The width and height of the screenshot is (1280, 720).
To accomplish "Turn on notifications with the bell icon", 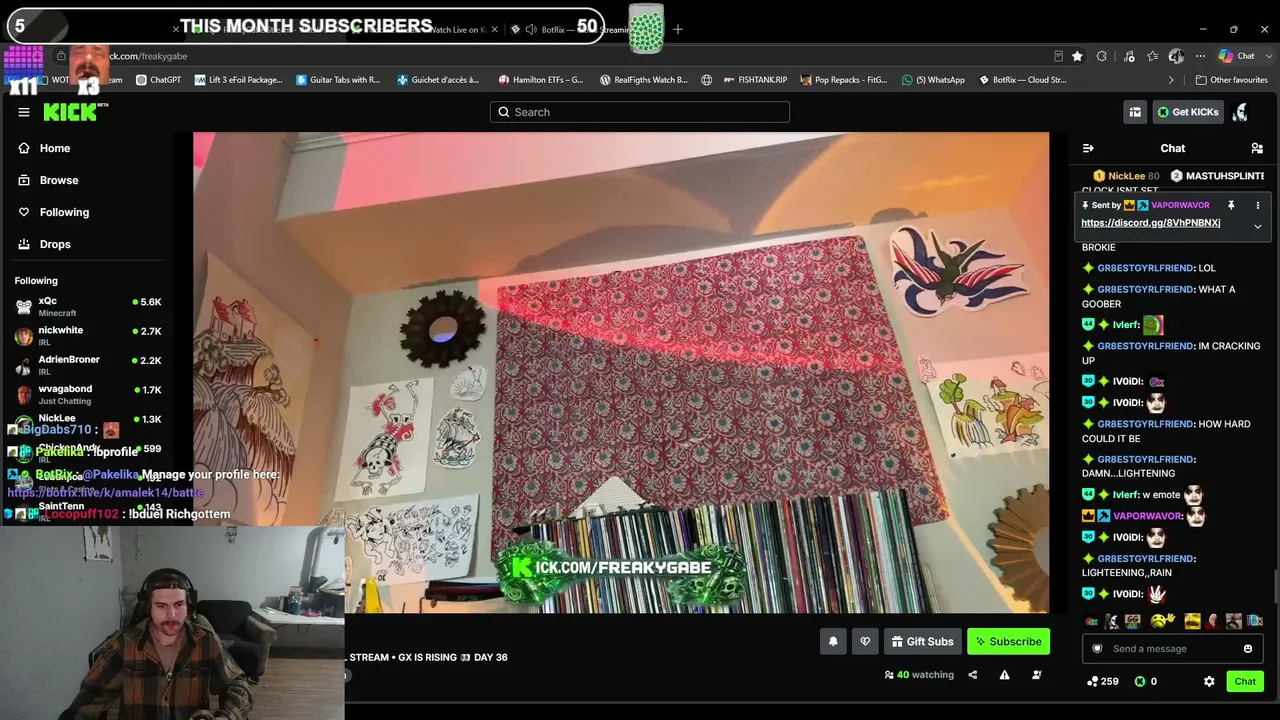I will 833,642.
